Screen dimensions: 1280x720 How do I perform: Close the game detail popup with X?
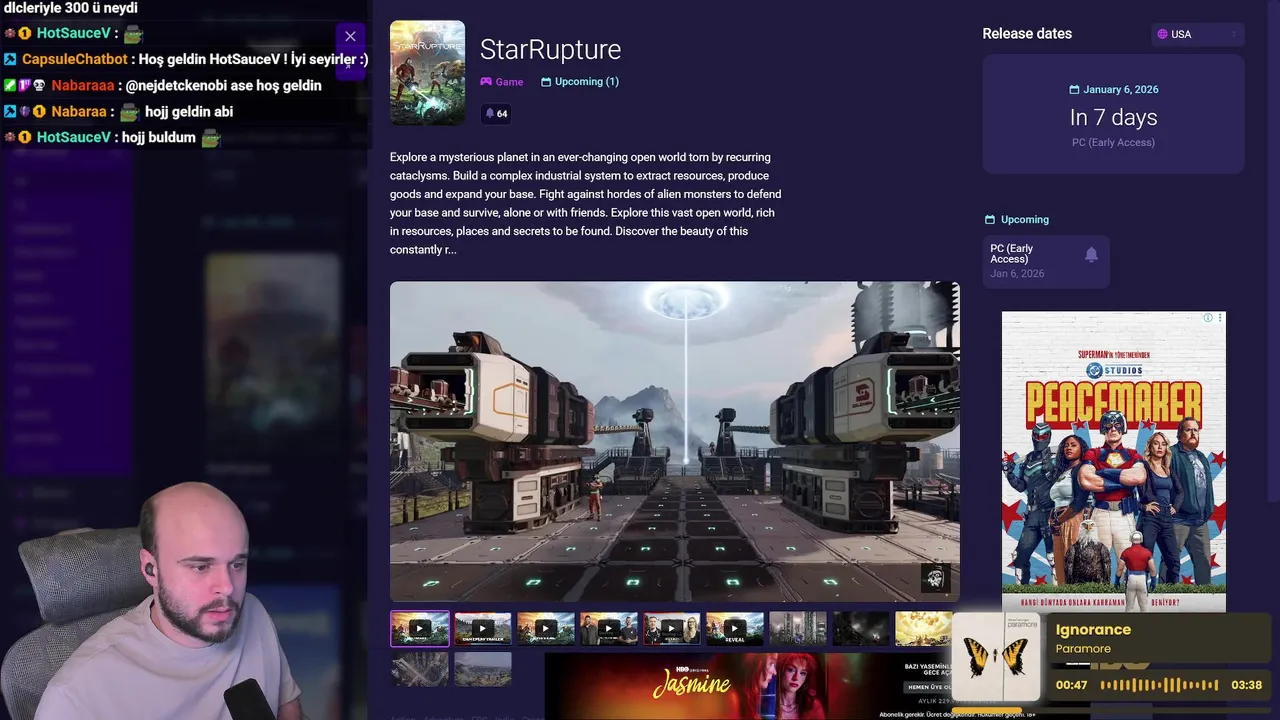coord(350,36)
